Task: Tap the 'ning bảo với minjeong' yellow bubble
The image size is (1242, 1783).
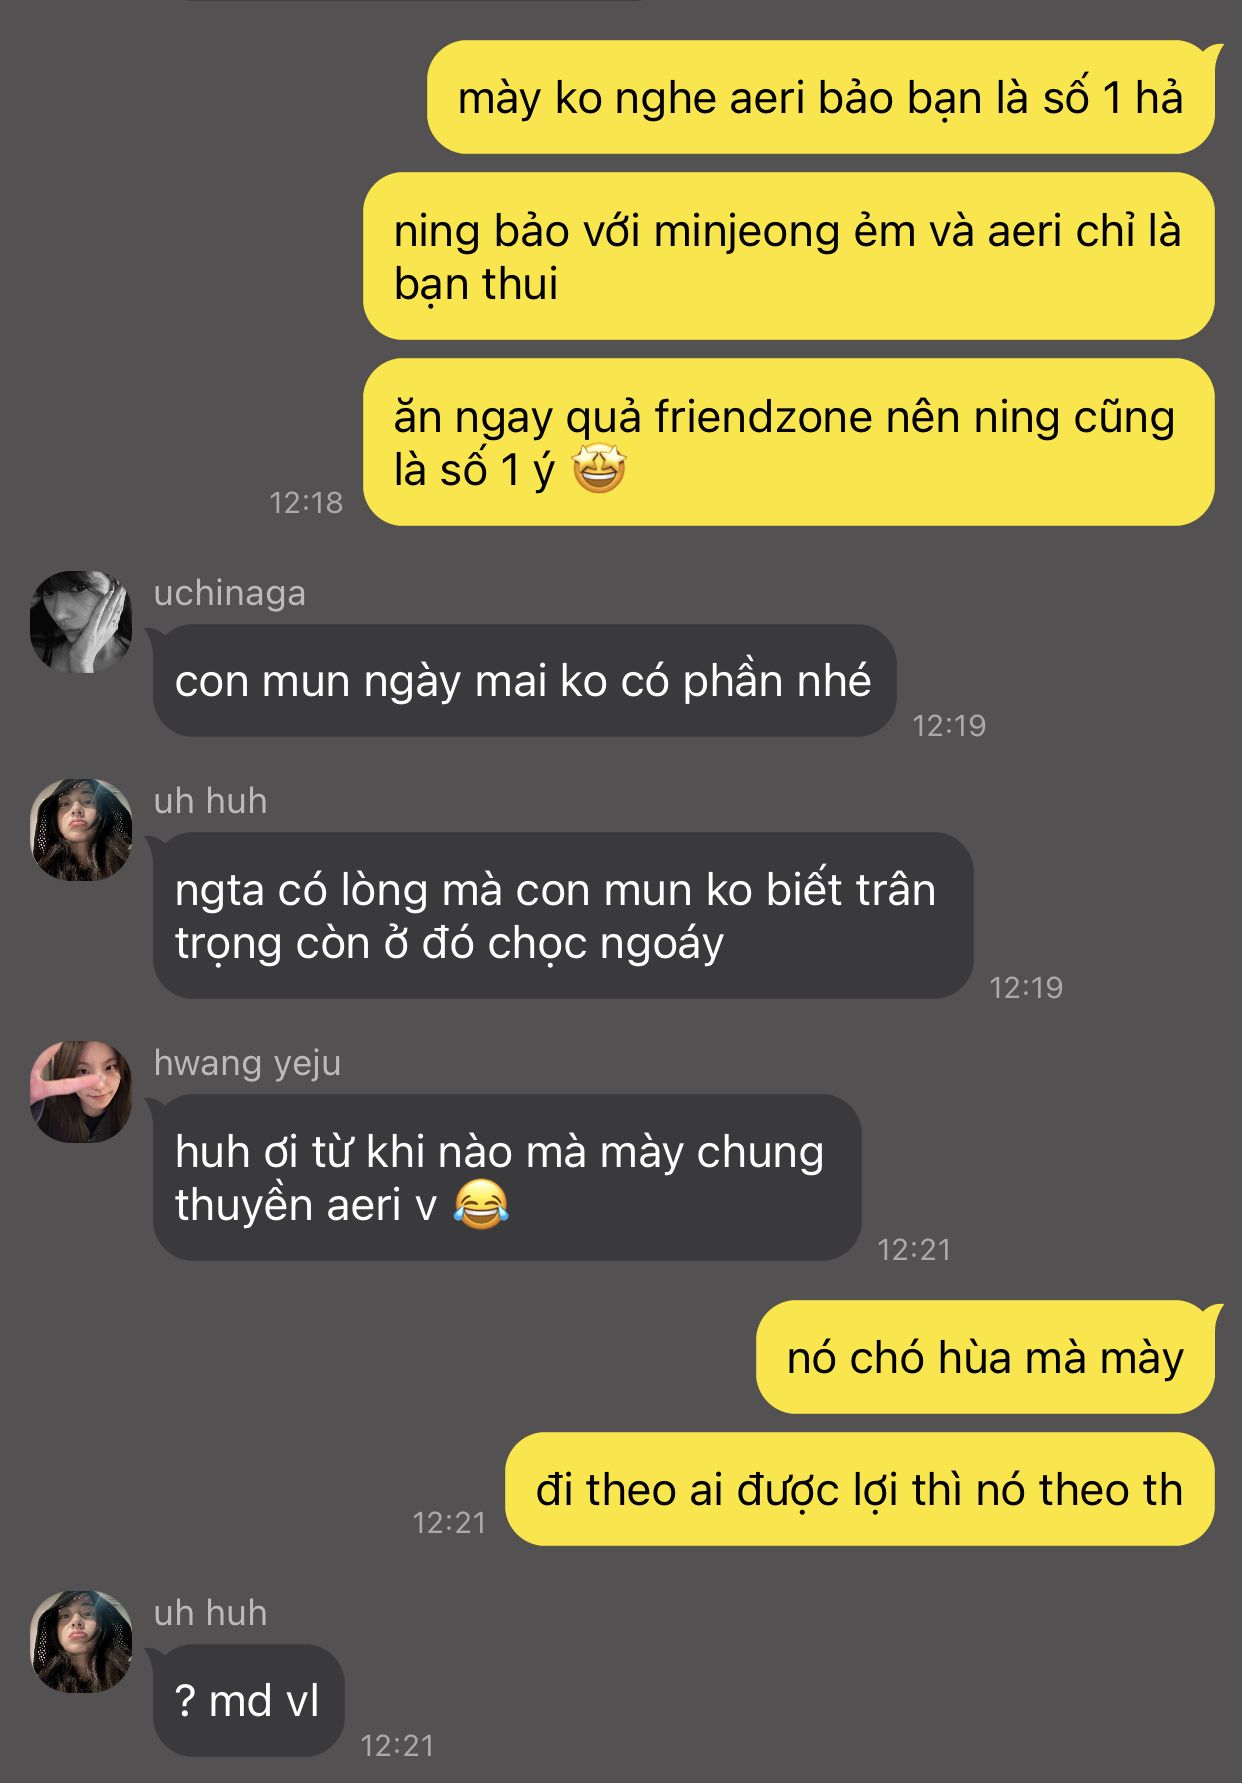Action: (x=788, y=256)
